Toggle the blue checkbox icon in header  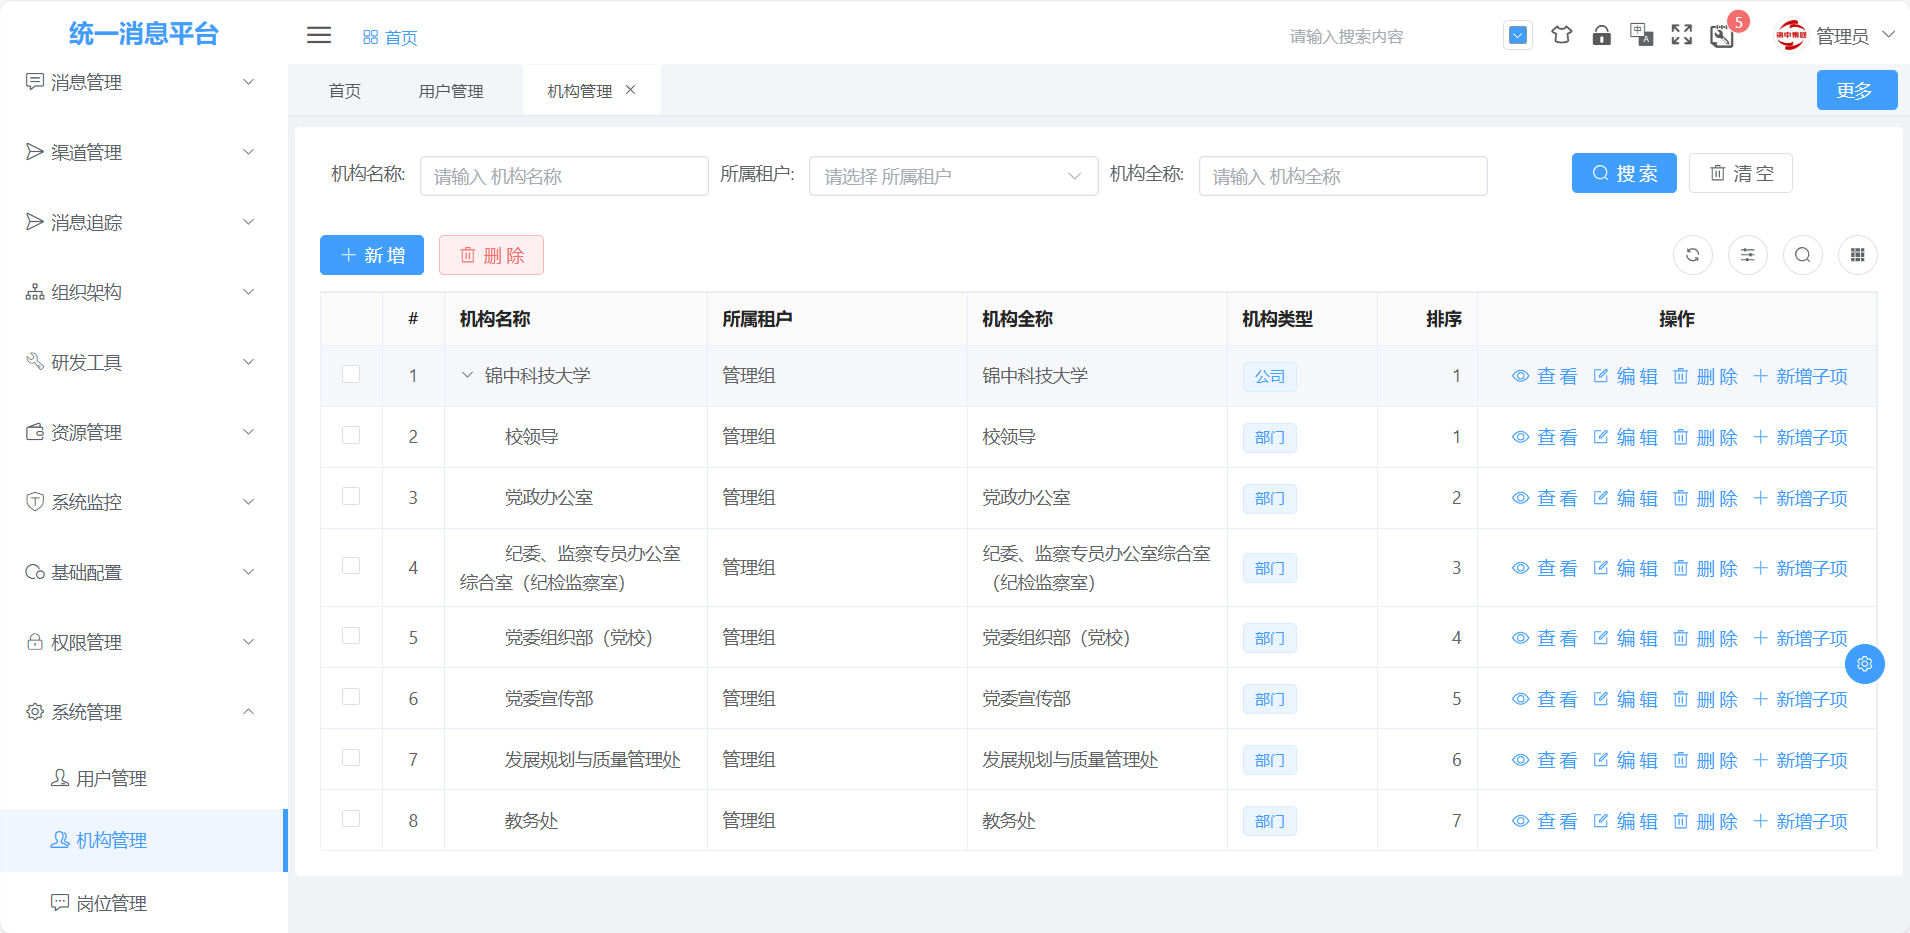pos(1517,35)
